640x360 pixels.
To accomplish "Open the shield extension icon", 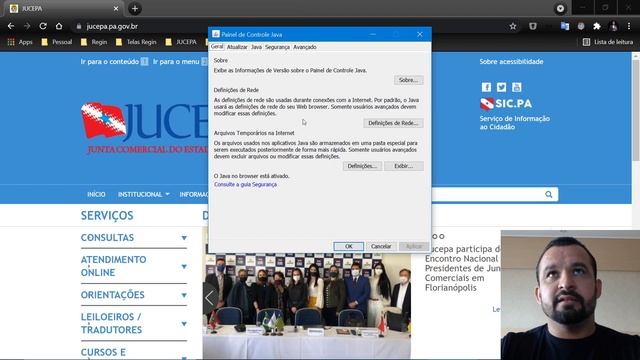I will point(533,26).
